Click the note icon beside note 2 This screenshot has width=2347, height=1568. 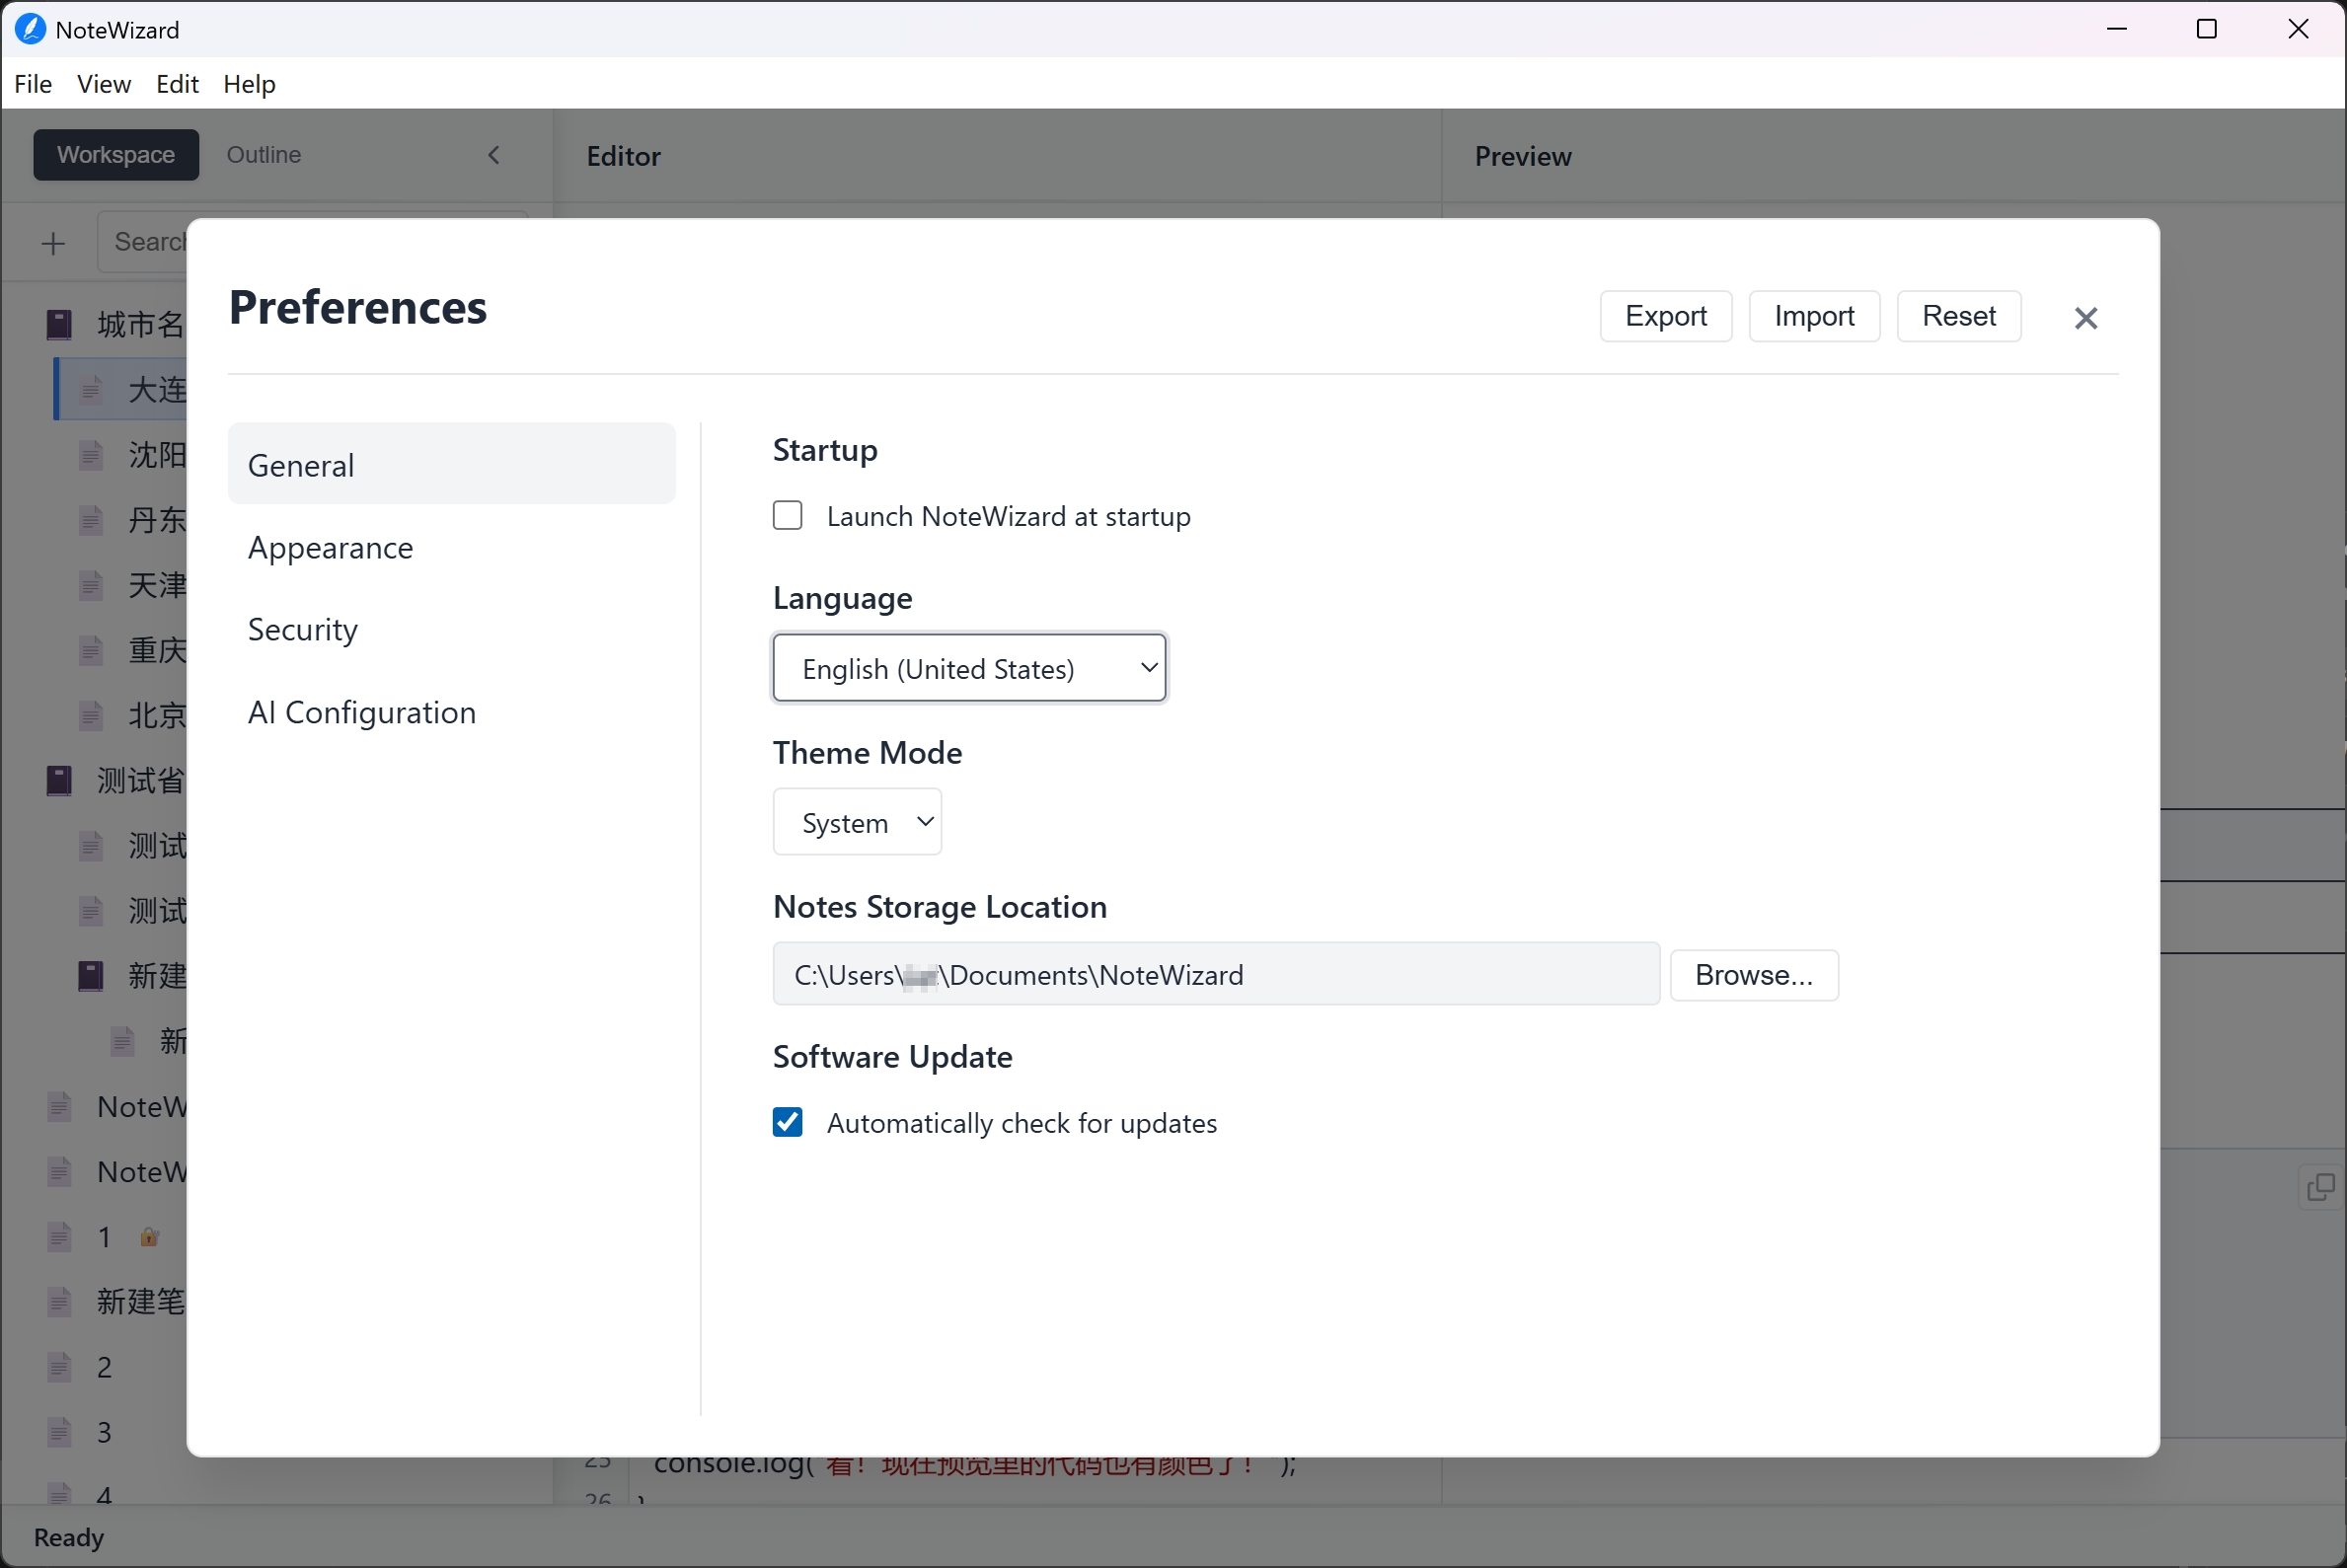[x=59, y=1367]
